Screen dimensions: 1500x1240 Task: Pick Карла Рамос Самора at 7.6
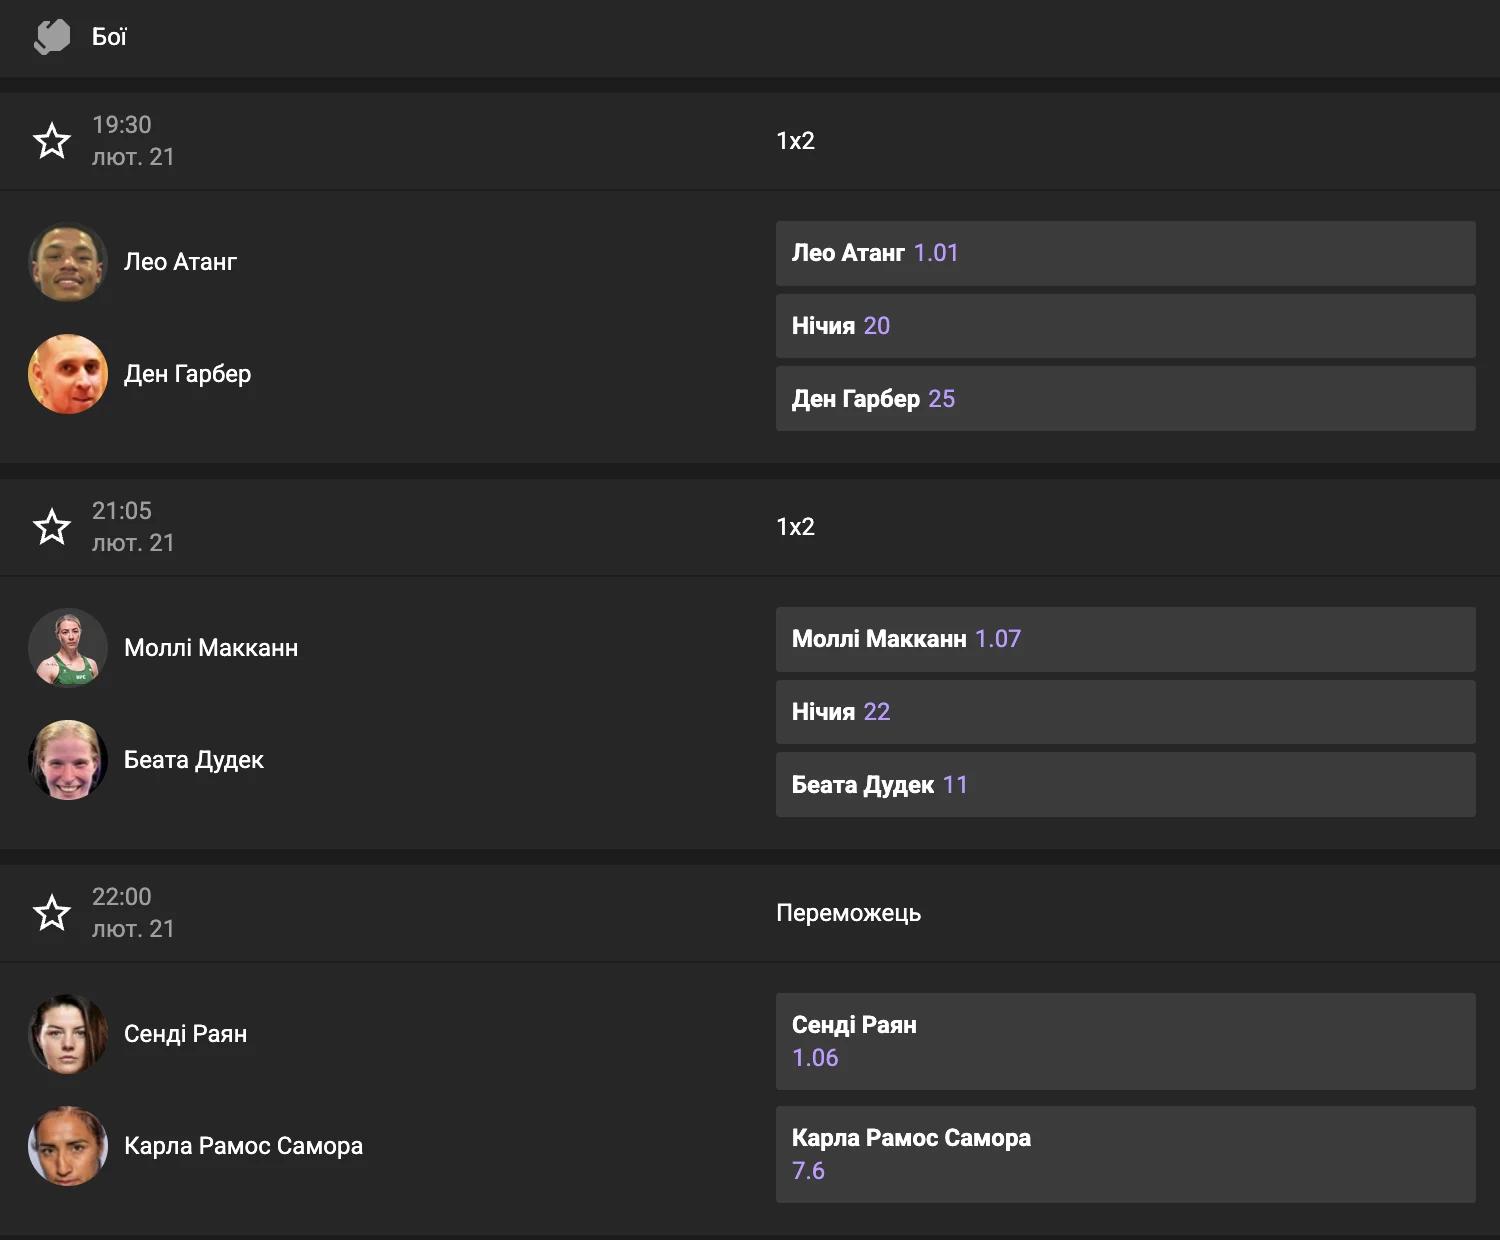(x=1125, y=1154)
